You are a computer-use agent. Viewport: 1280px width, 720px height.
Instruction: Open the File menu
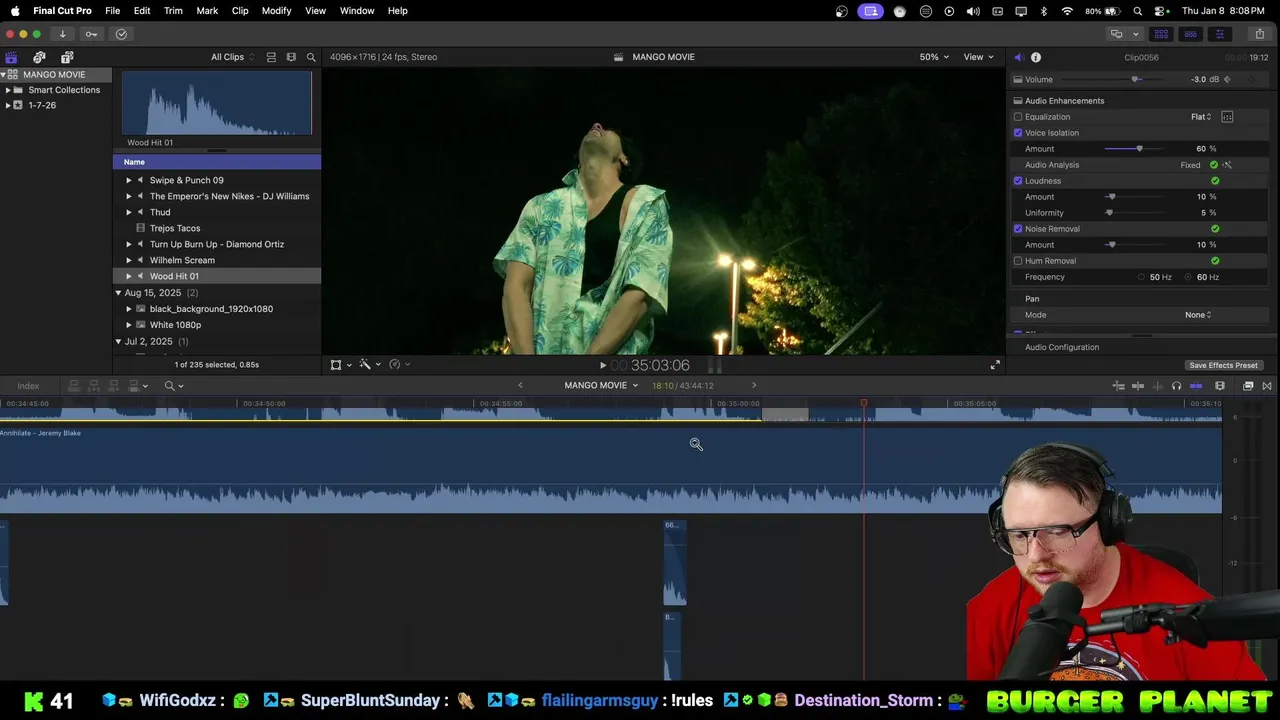pyautogui.click(x=113, y=11)
